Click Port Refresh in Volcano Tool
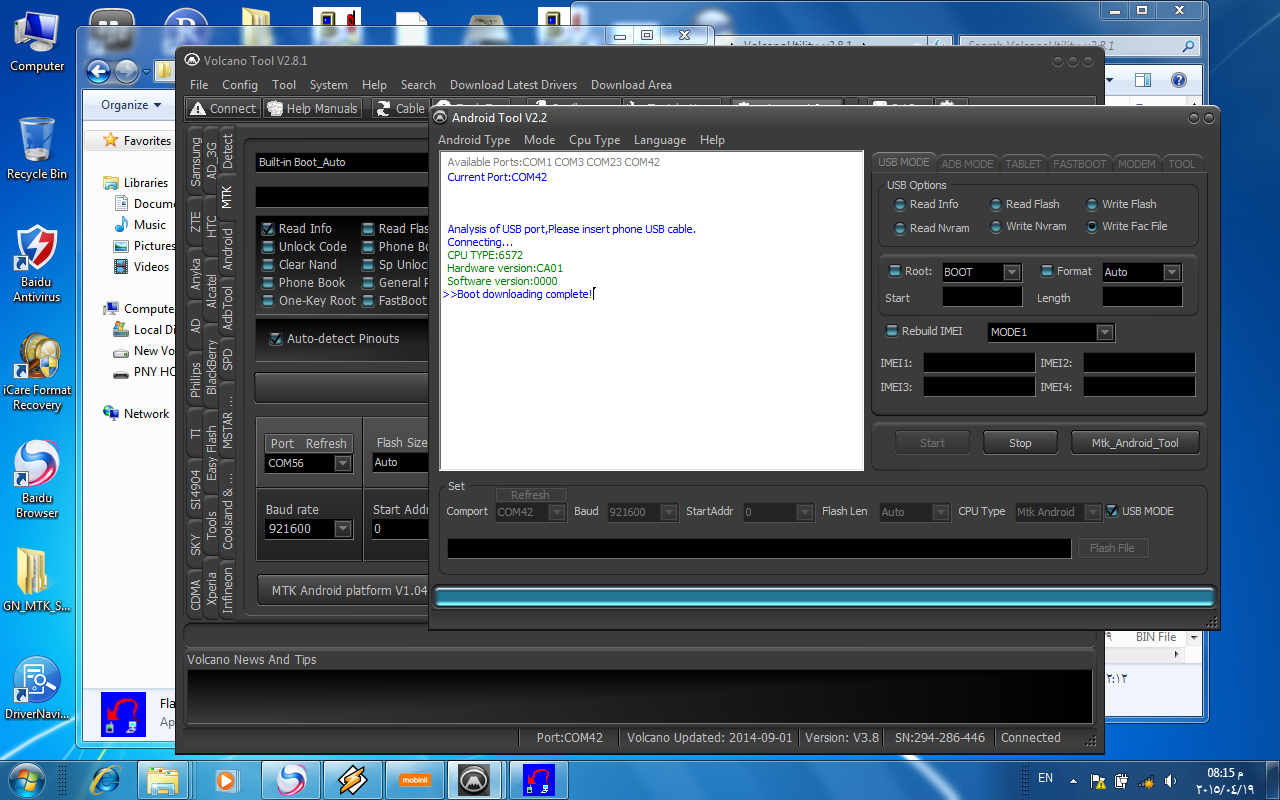 point(308,443)
